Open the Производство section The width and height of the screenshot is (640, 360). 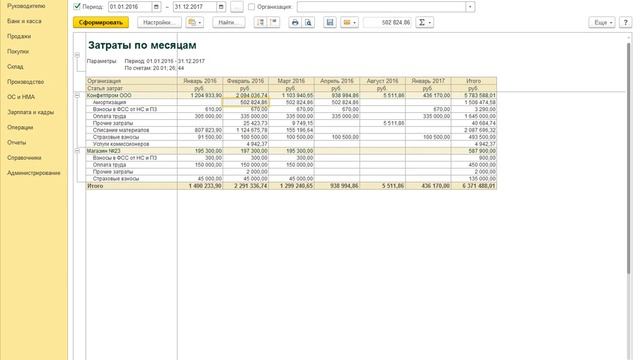[x=25, y=82]
